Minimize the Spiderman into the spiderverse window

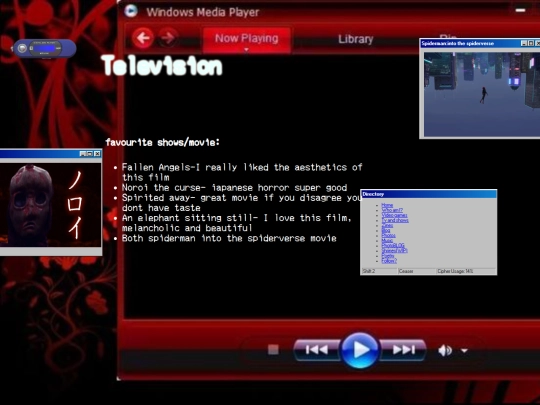tap(524, 43)
